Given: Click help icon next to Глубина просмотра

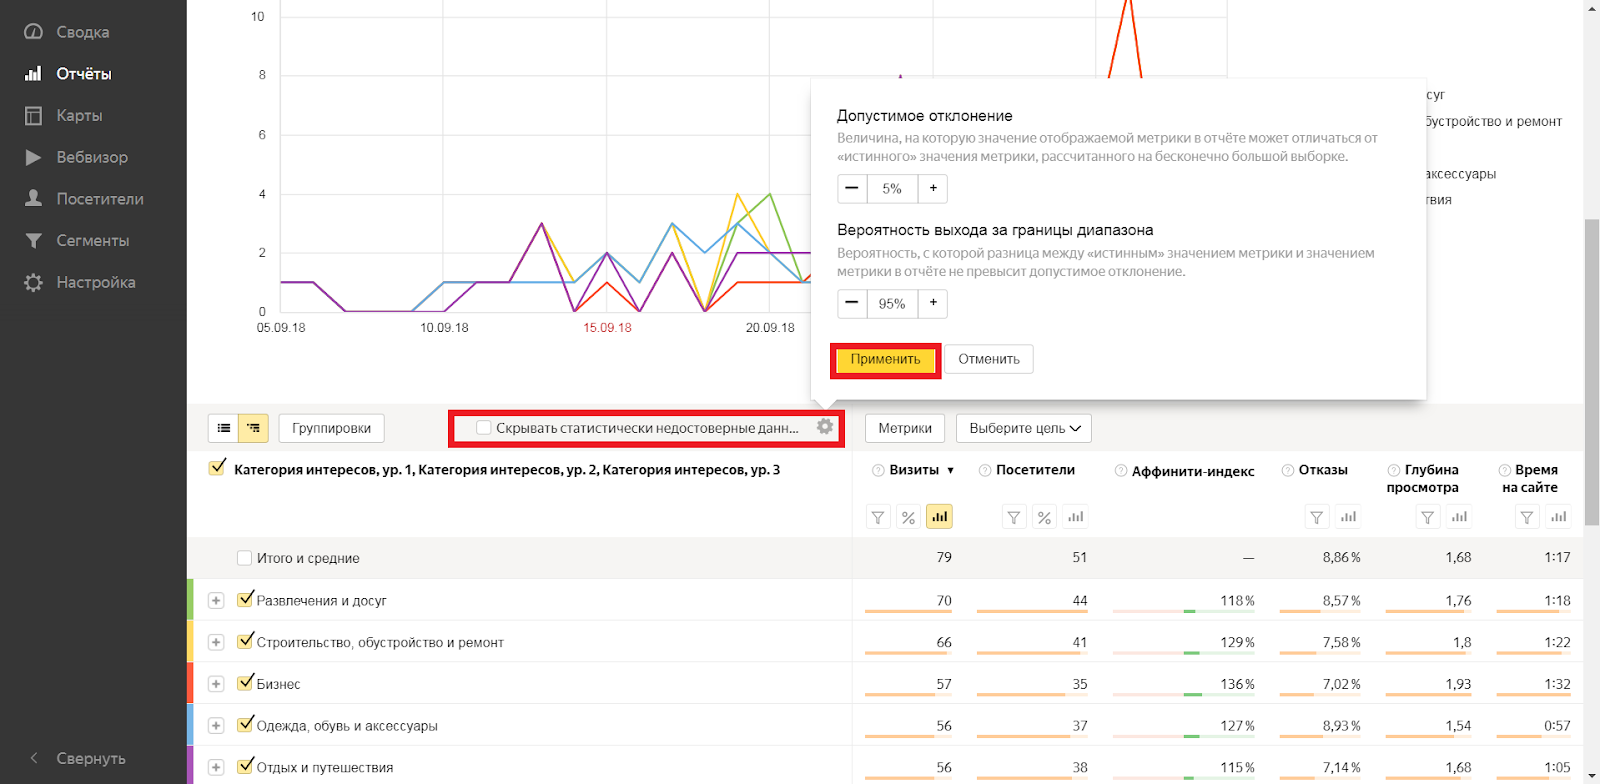Looking at the screenshot, I should click(1394, 470).
